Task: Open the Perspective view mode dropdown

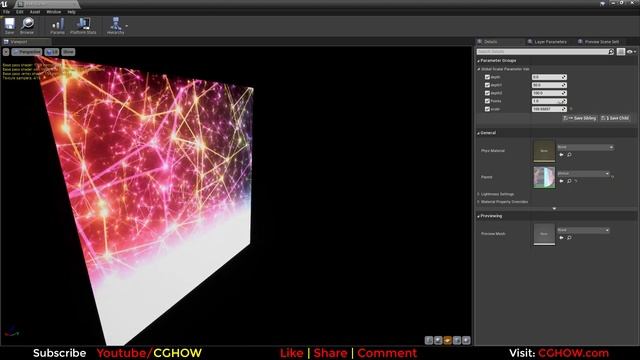Action: point(27,52)
